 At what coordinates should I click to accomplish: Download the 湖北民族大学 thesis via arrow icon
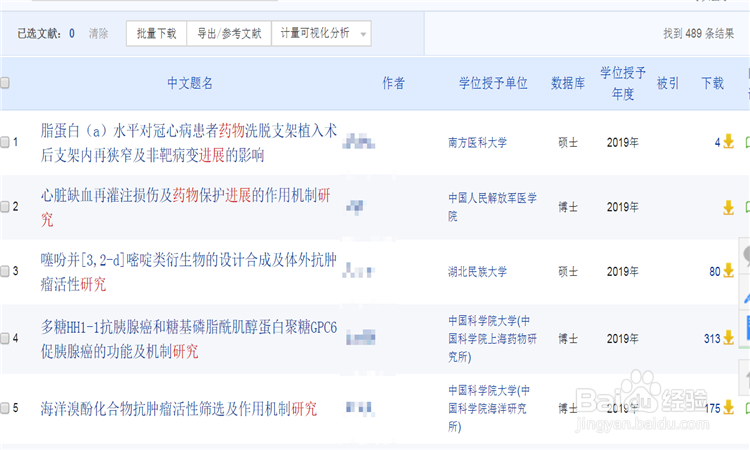728,271
